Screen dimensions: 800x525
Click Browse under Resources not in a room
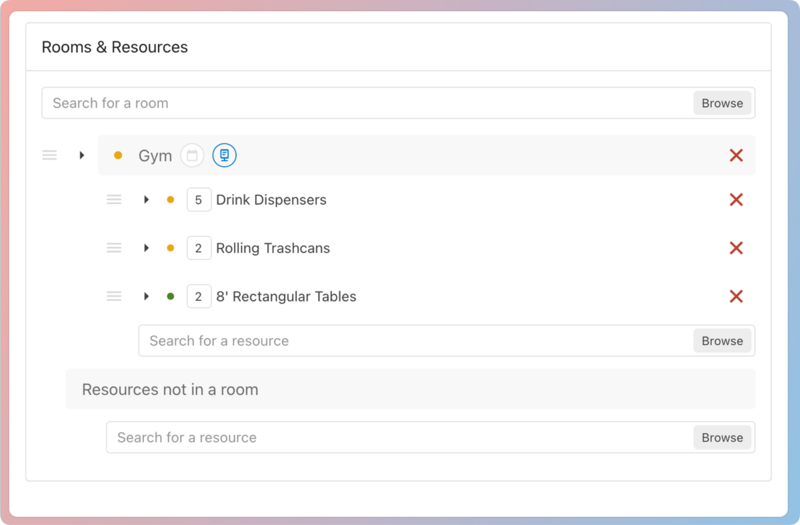point(721,437)
